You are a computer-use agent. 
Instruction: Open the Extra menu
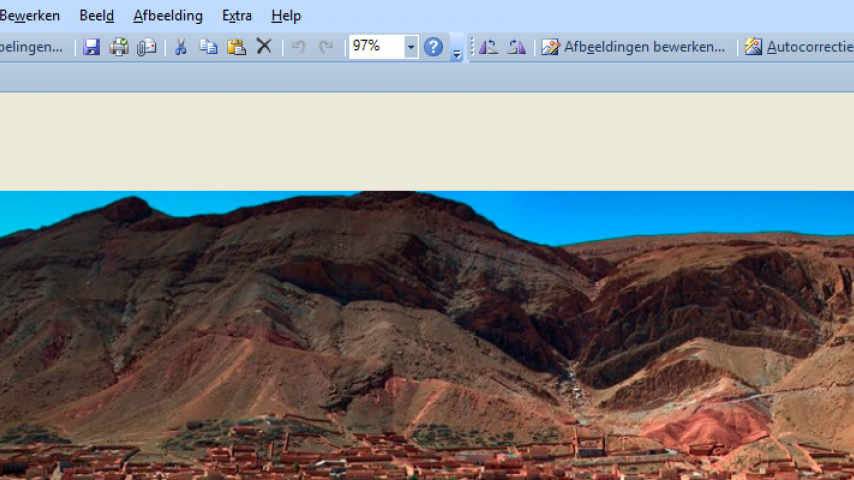(236, 16)
